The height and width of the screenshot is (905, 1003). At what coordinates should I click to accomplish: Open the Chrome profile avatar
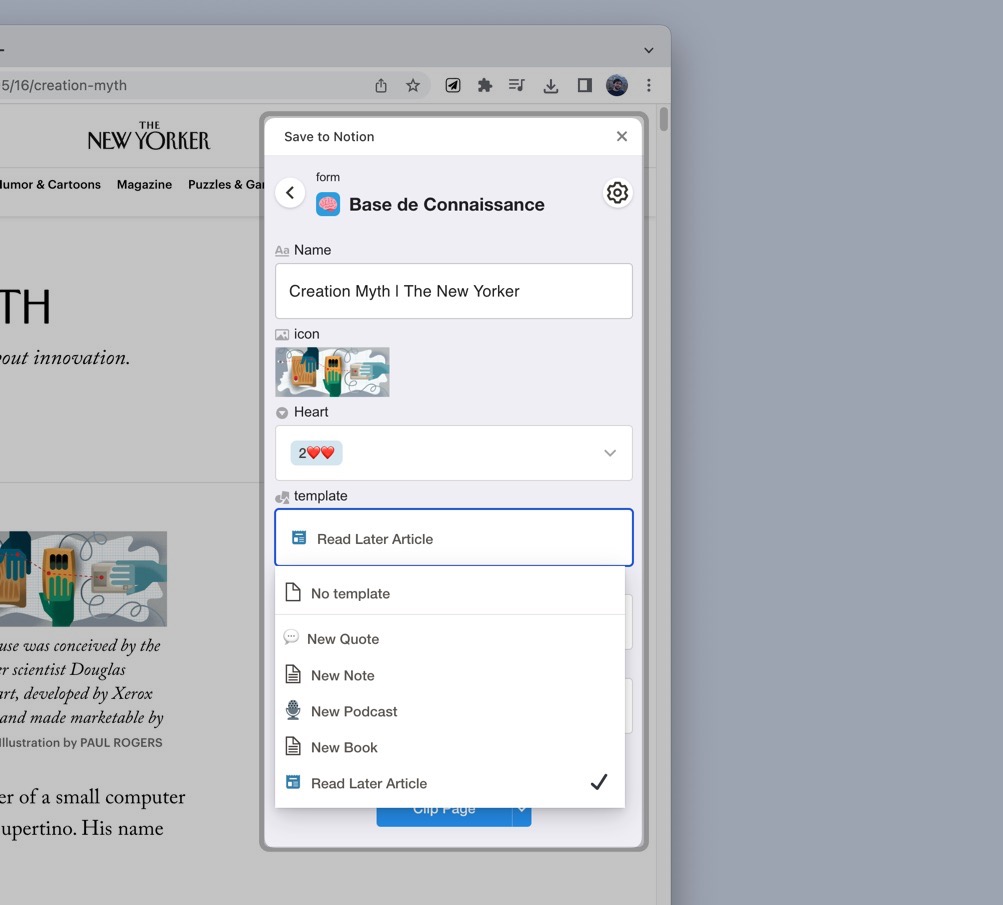(617, 85)
